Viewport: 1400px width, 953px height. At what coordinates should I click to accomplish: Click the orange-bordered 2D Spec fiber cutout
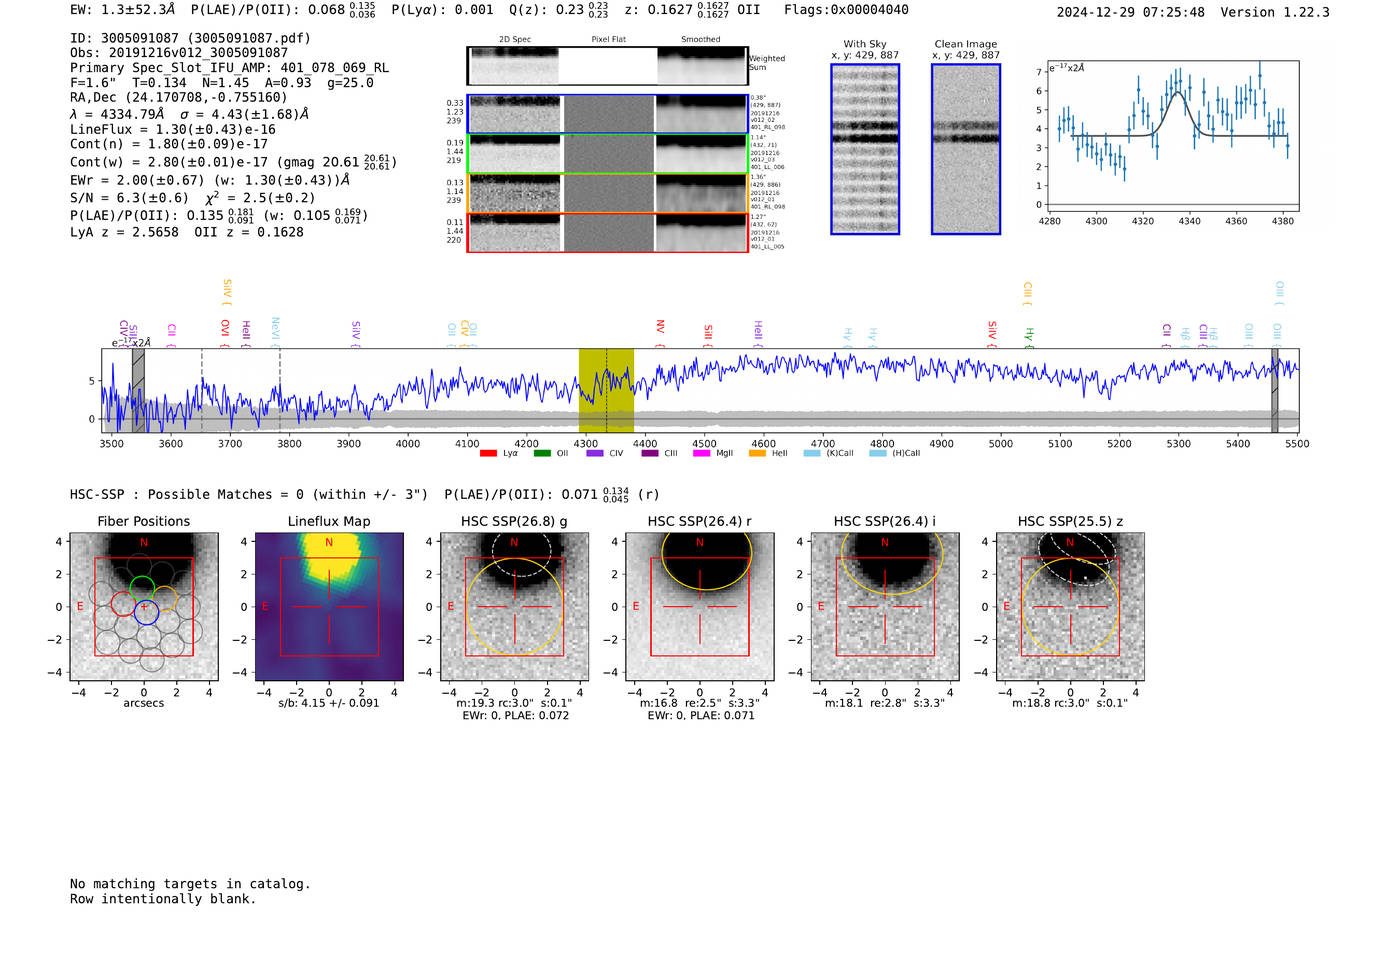(x=514, y=193)
